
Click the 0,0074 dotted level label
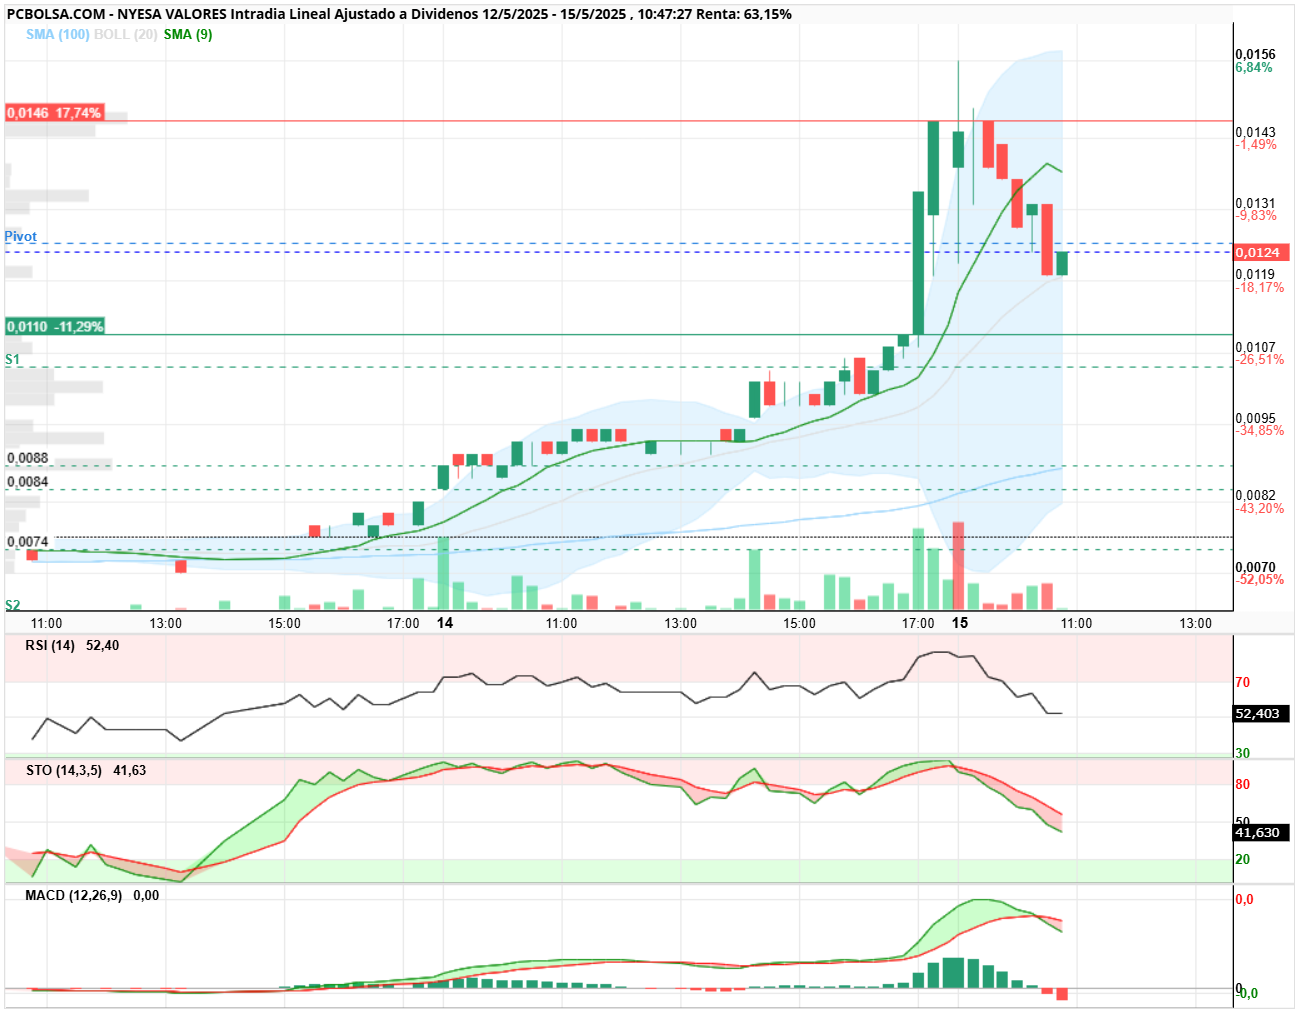pyautogui.click(x=28, y=542)
